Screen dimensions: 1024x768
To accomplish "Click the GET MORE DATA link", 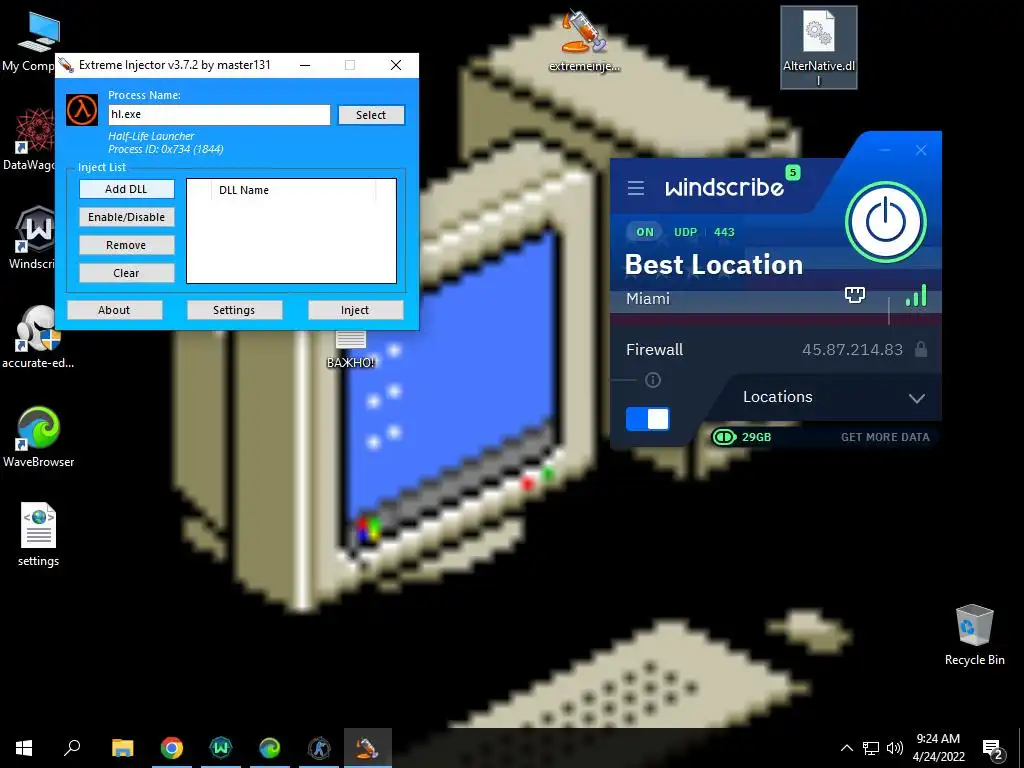I will [885, 437].
